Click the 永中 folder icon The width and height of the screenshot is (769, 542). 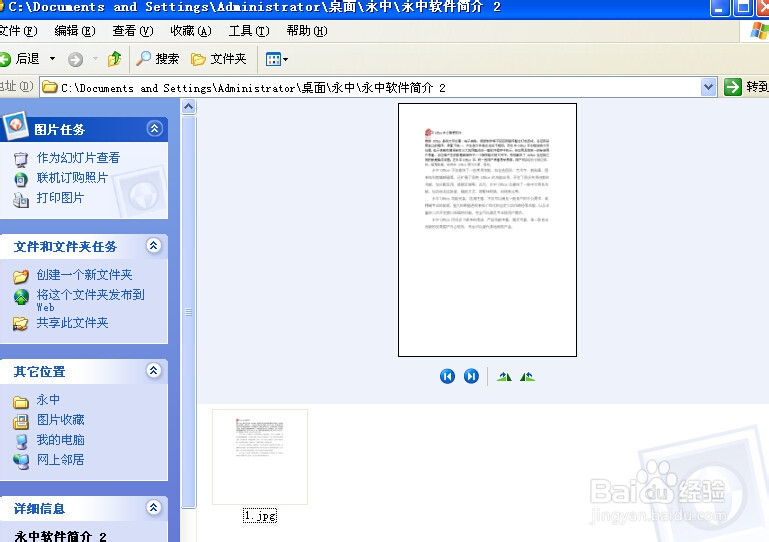[21, 402]
